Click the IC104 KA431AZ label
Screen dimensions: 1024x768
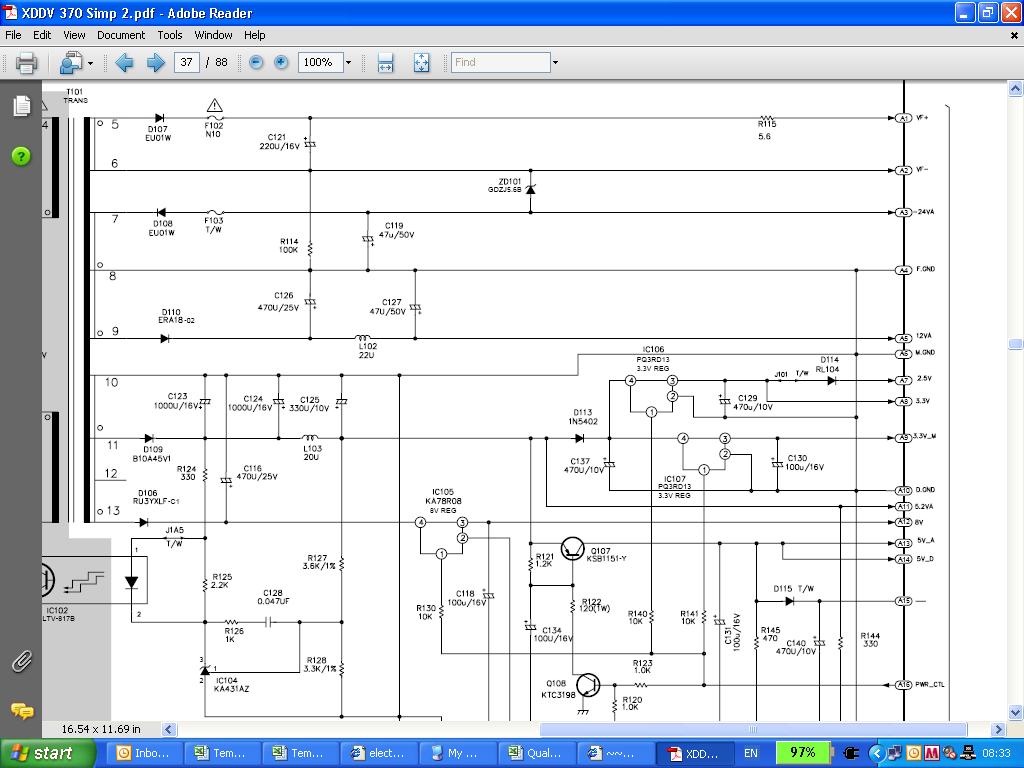[x=232, y=684]
